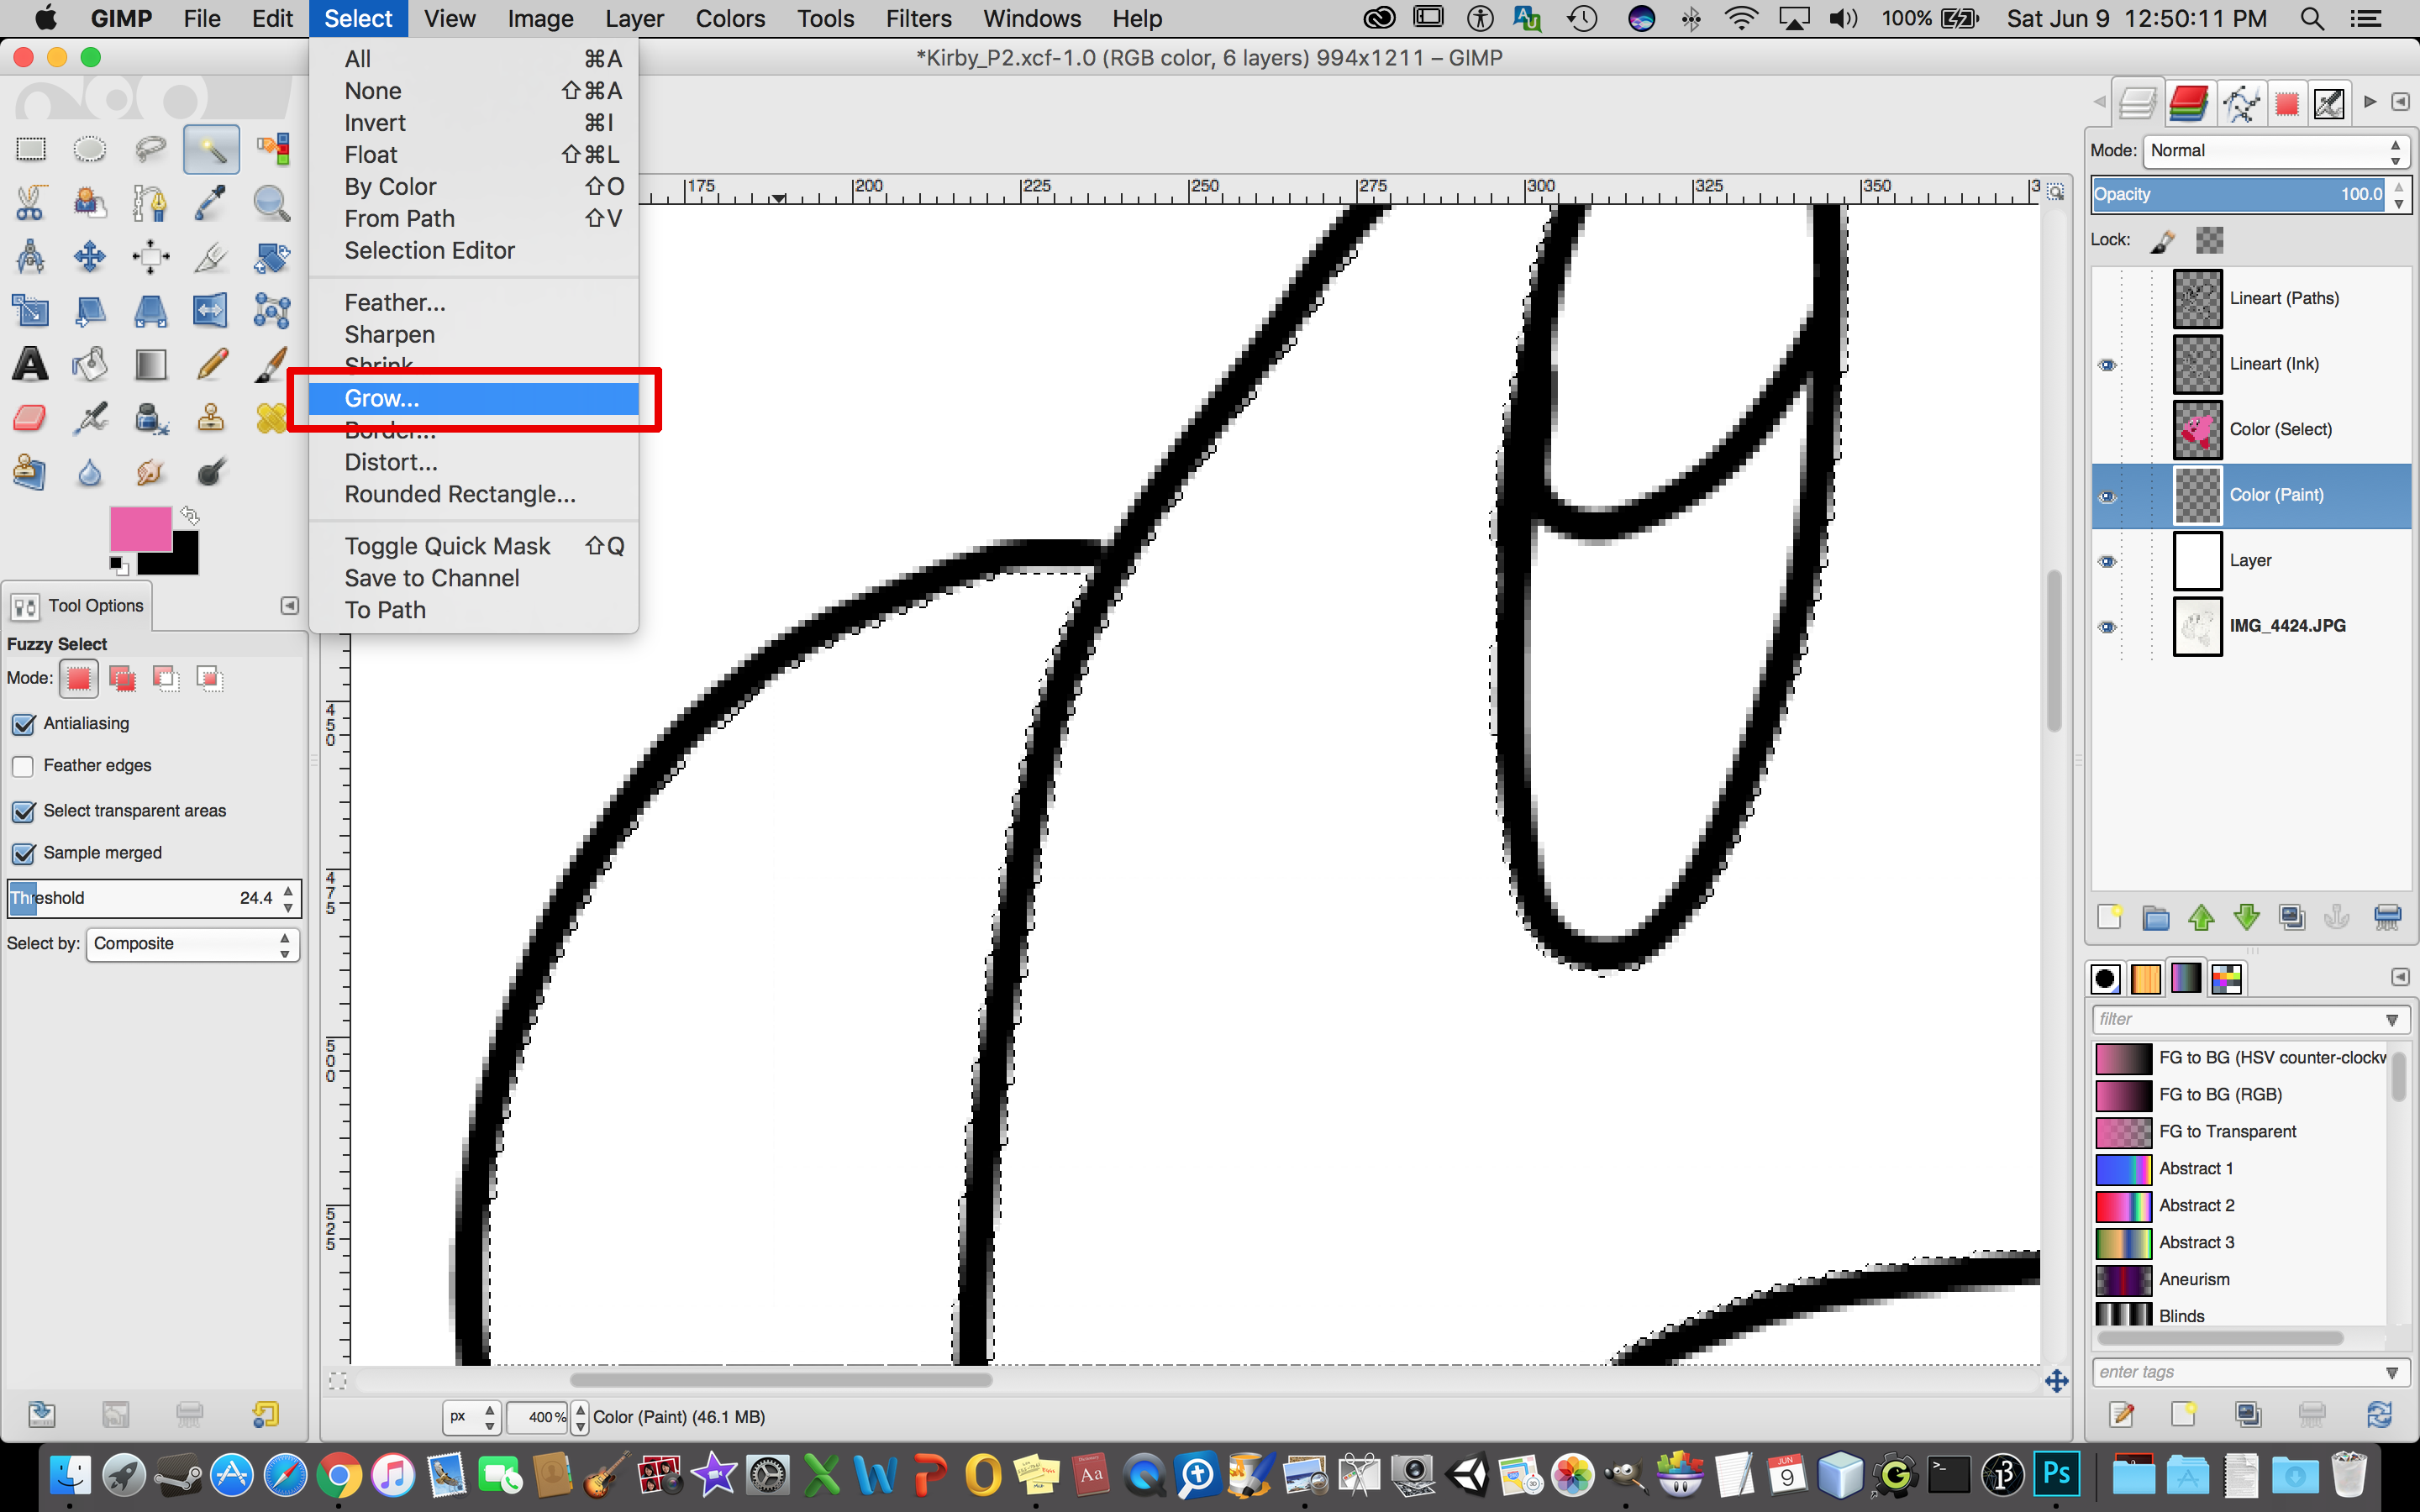Open the layers dock tab menu
Screen dimensions: 2420x1512
[2400, 102]
